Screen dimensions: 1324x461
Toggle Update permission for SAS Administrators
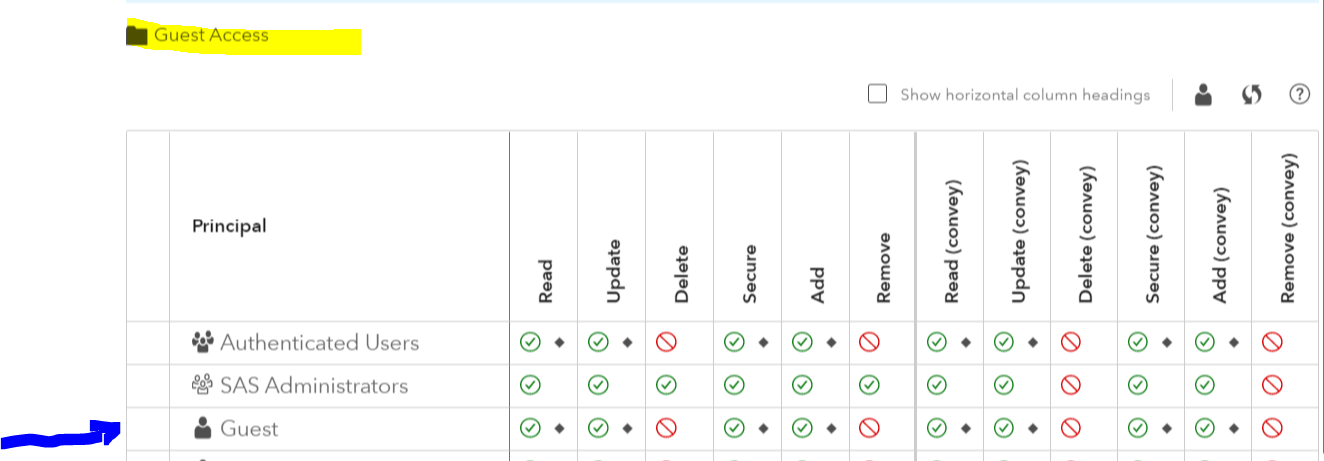[598, 386]
